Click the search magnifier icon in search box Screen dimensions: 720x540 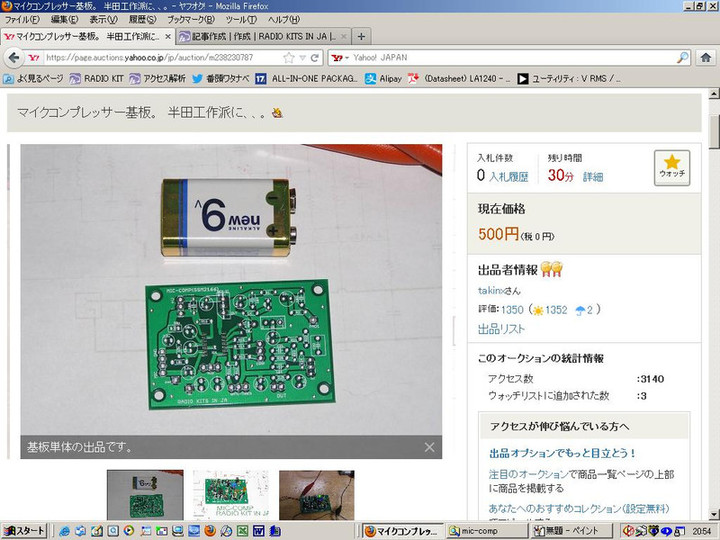click(x=682, y=58)
